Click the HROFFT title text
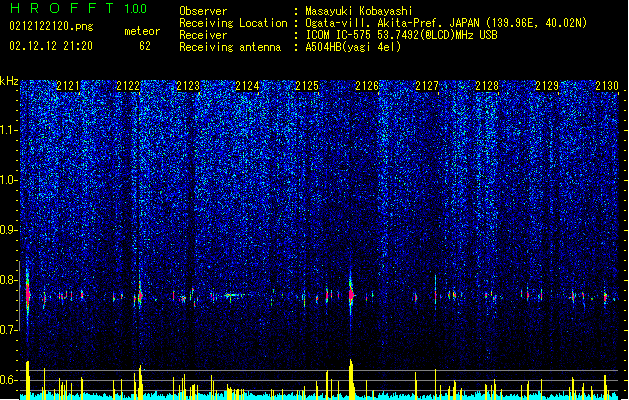This screenshot has width=629, height=400. [62, 8]
